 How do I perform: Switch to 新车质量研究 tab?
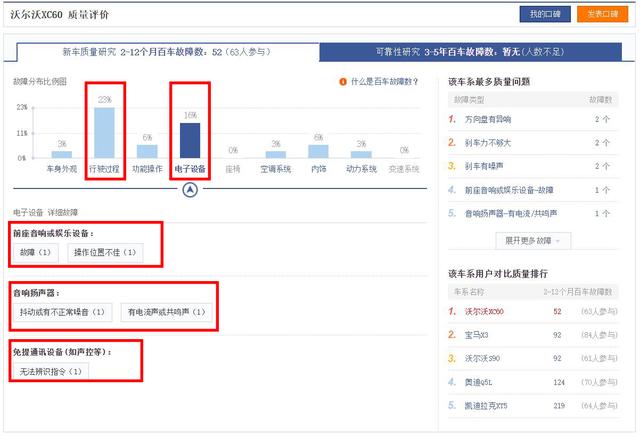(167, 52)
